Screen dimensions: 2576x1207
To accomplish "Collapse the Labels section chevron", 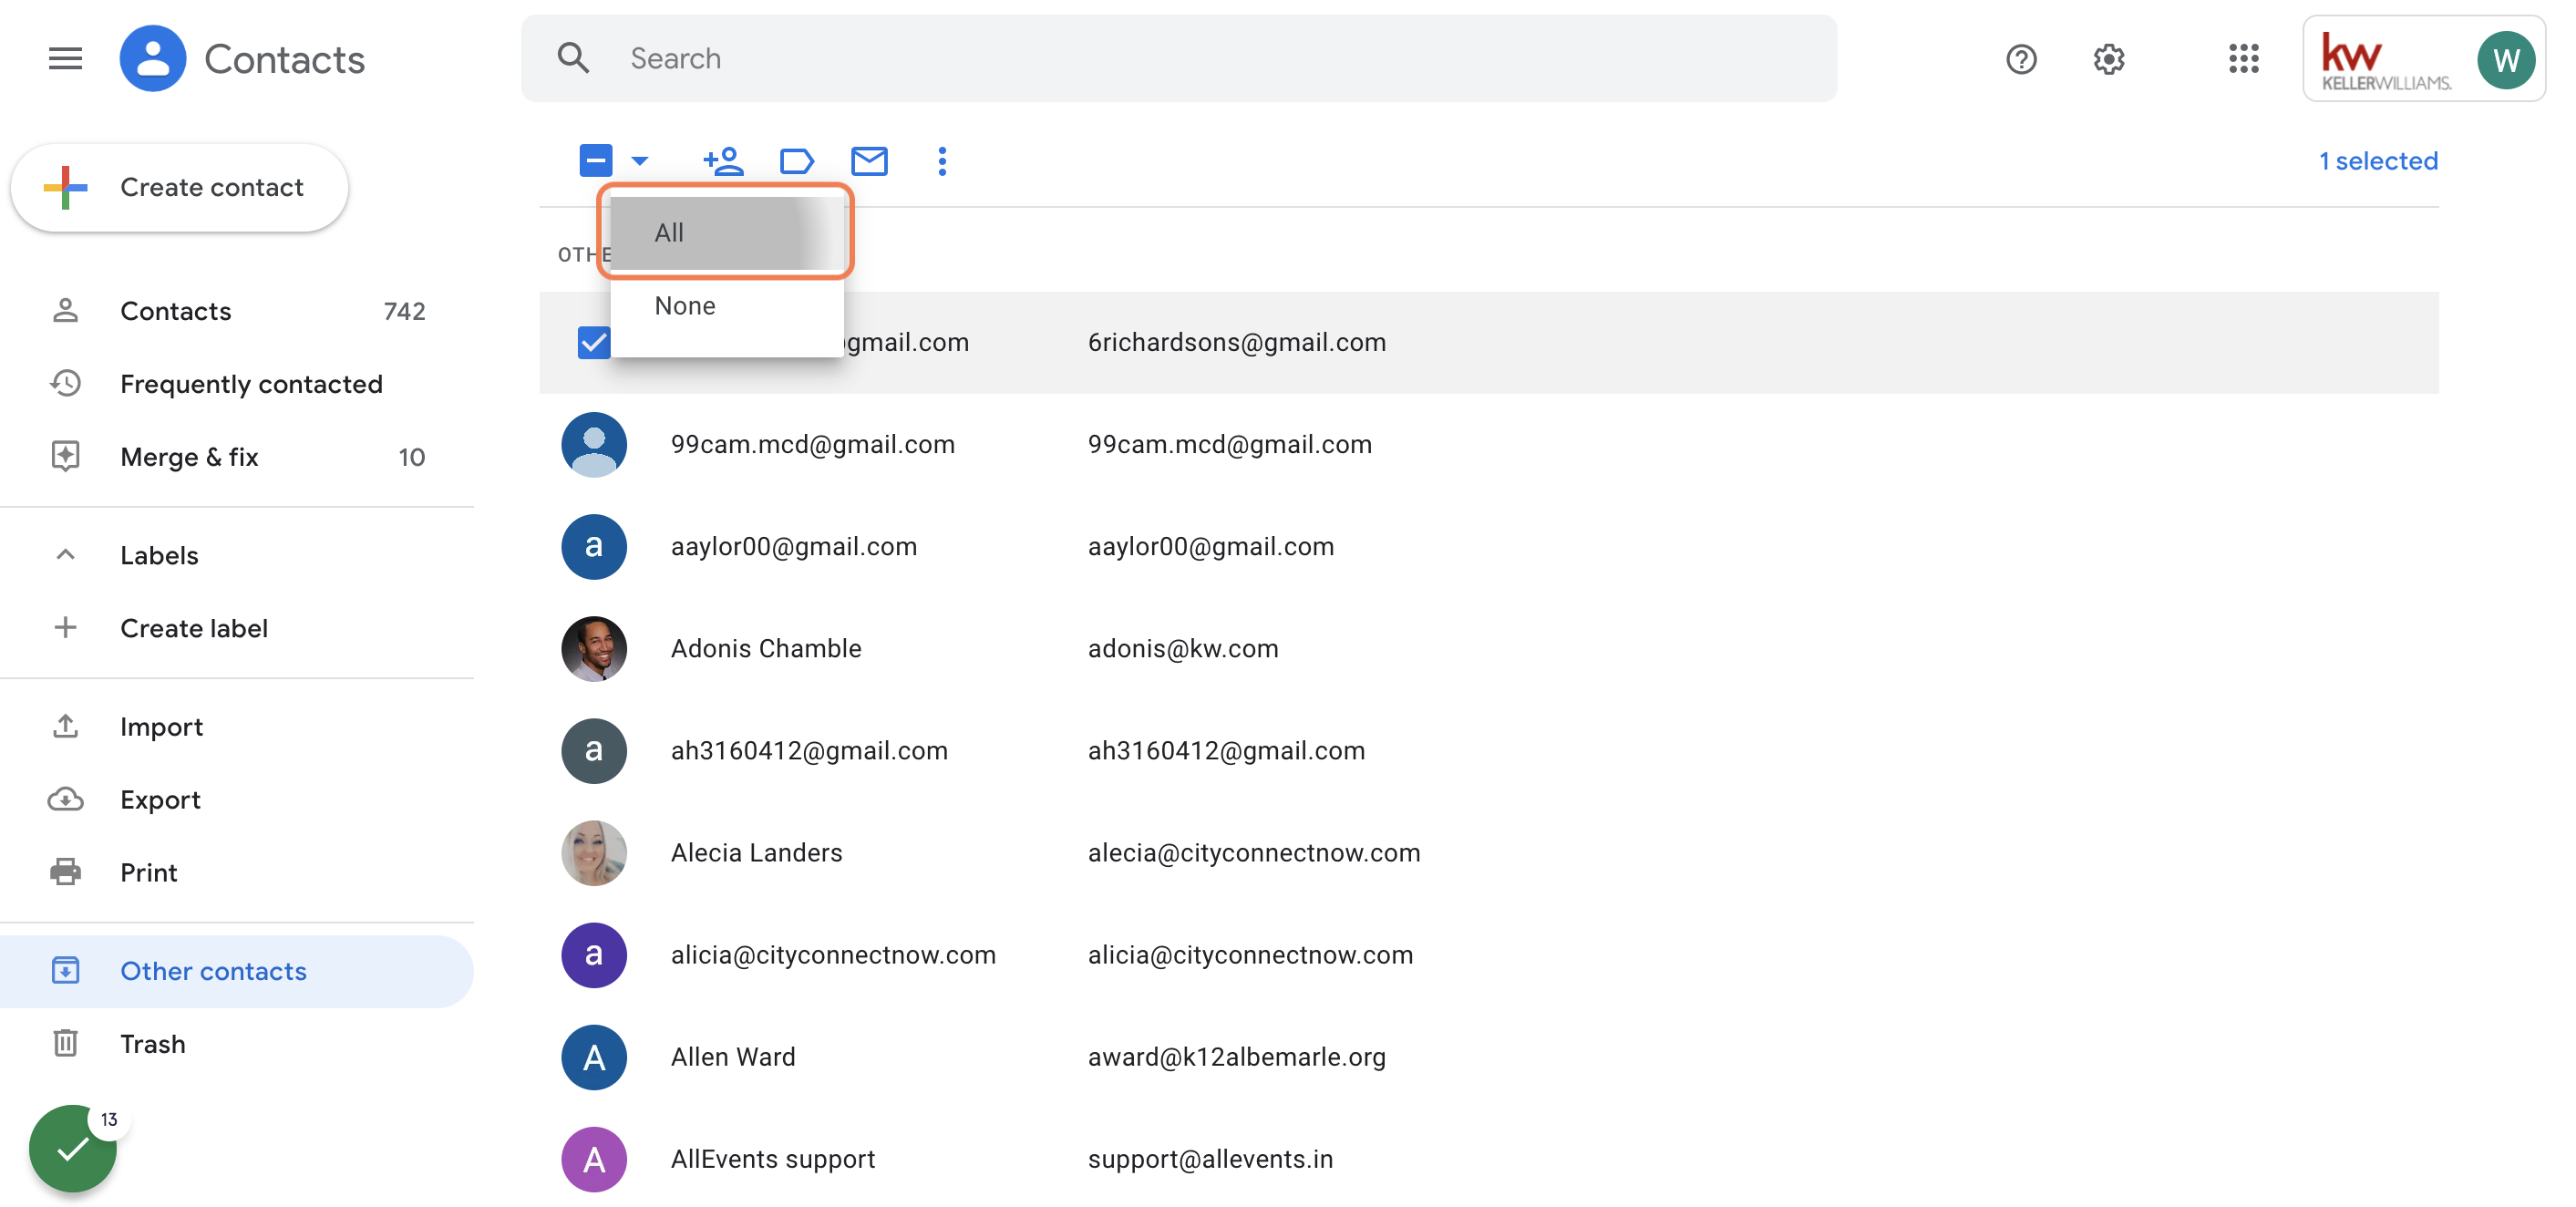I will pyautogui.click(x=65, y=554).
